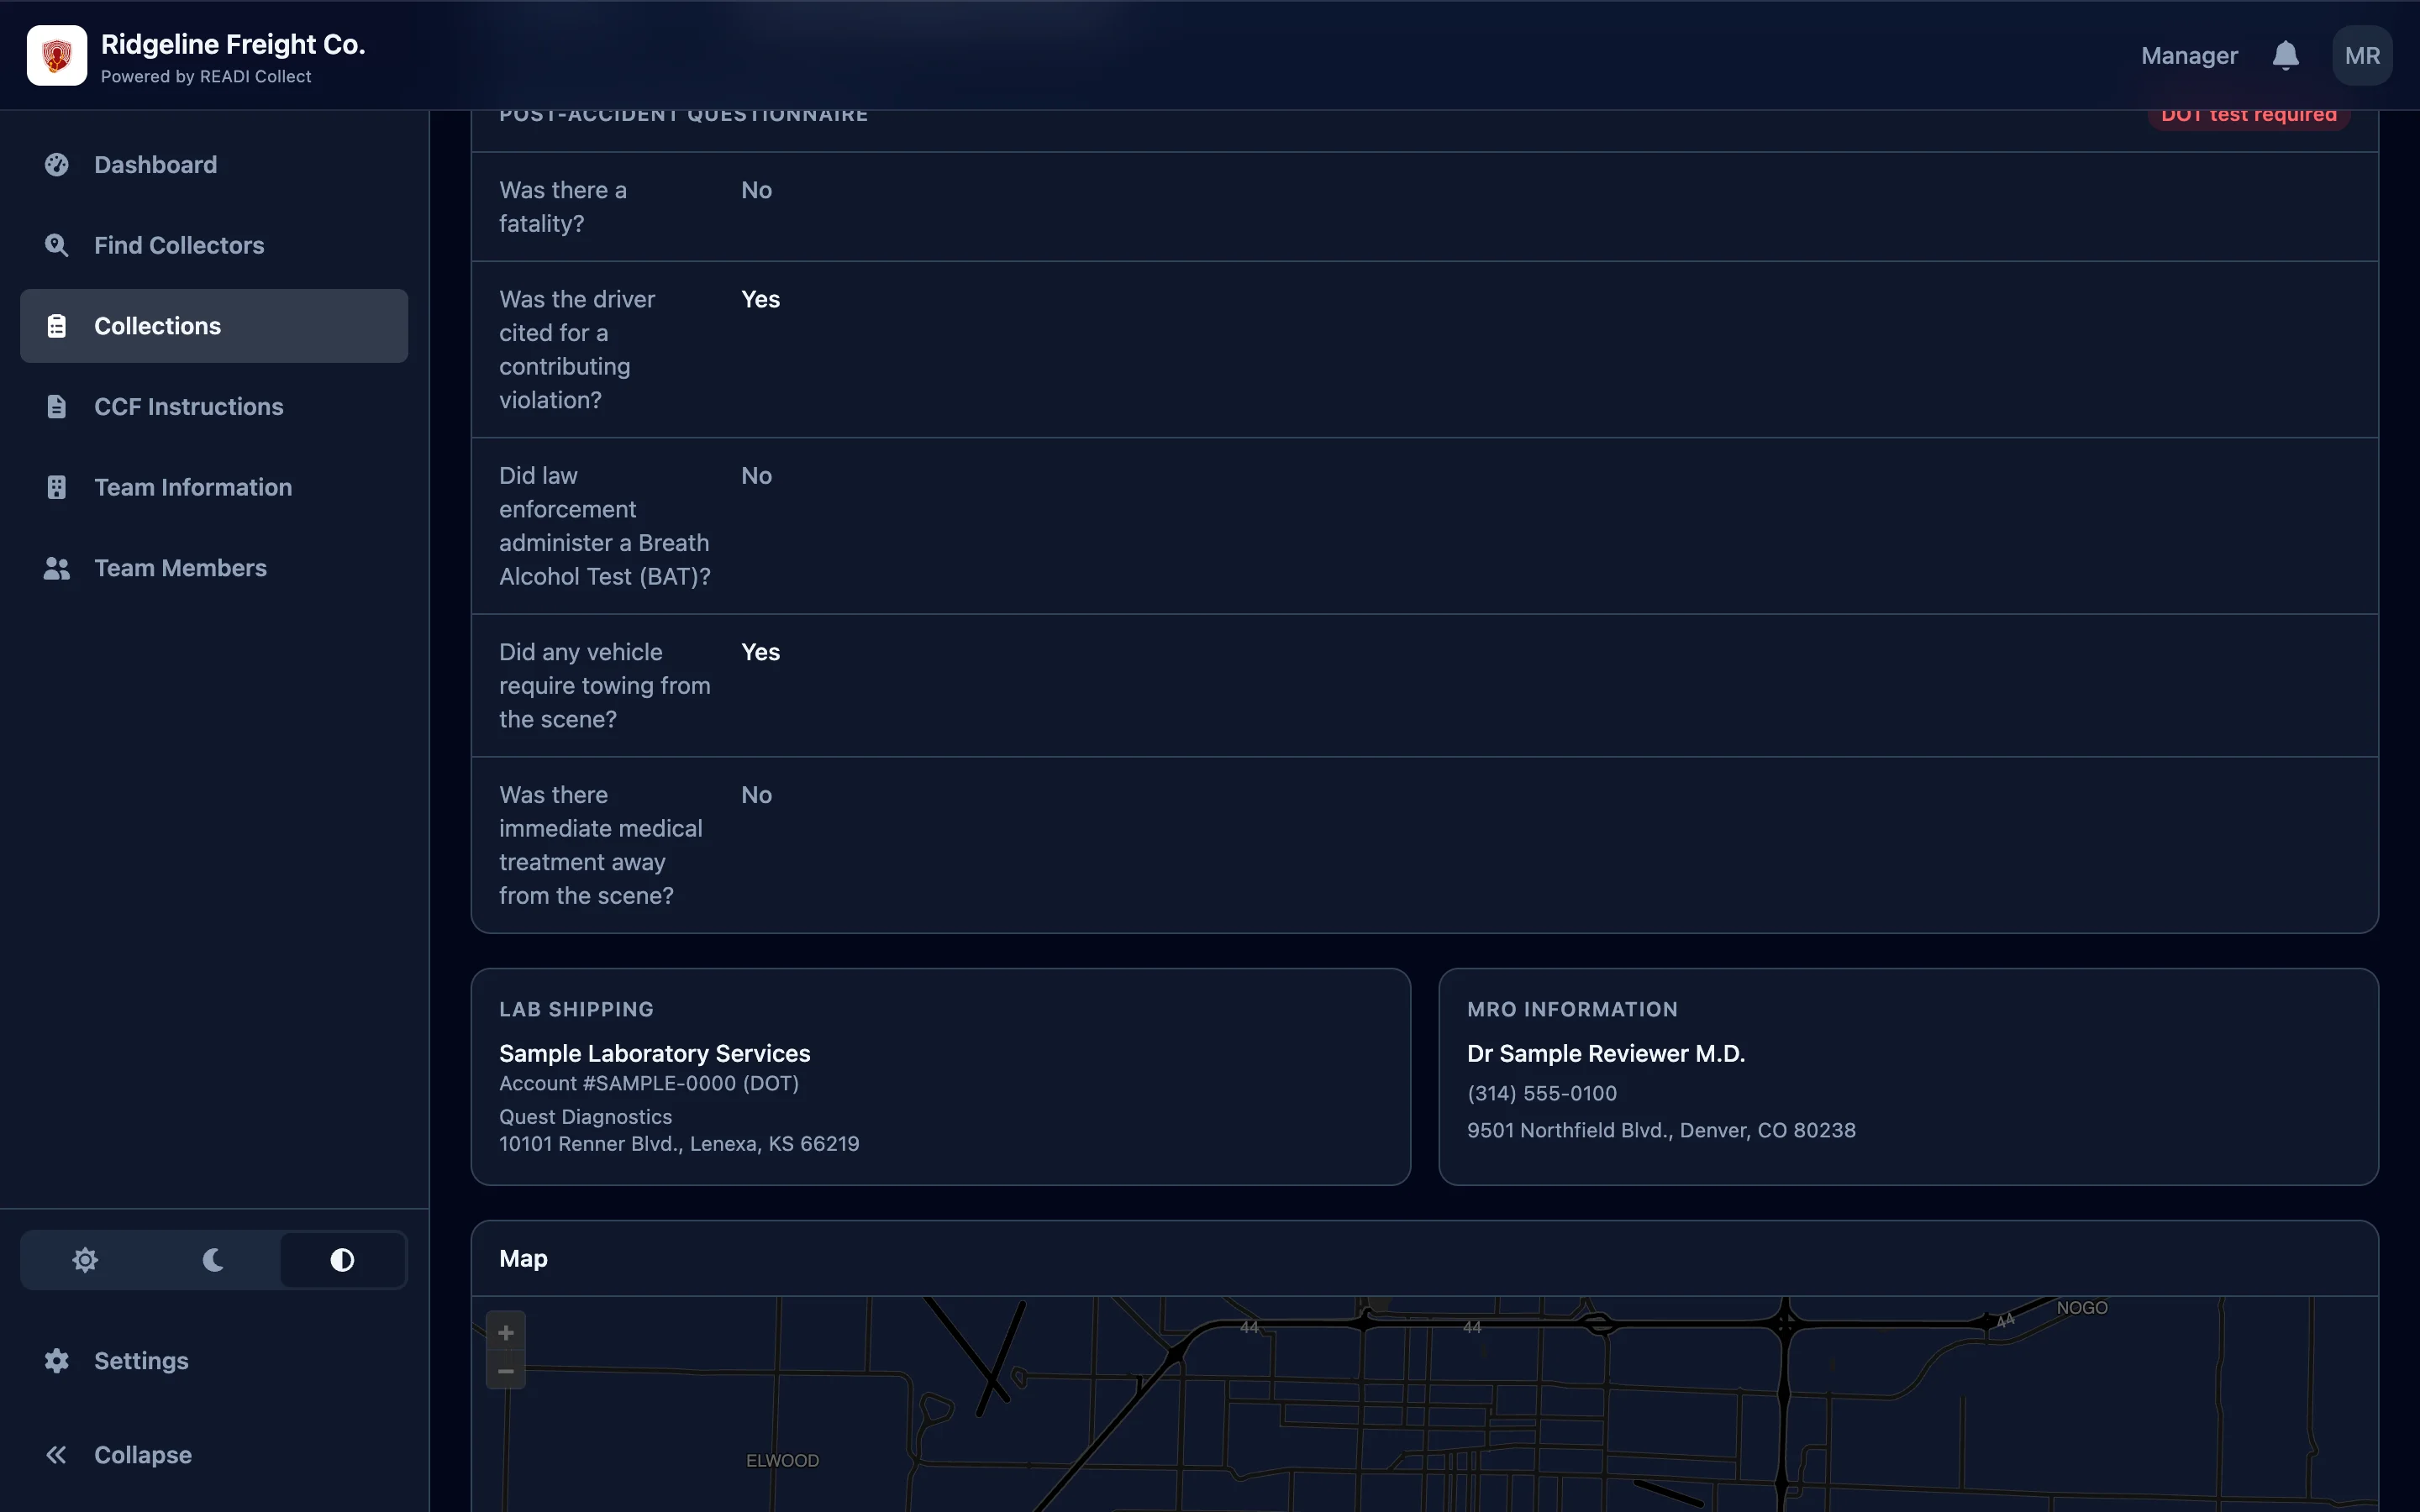Click NOGO label on the map
Screen dimensions: 2420x1512
pos(2082,1308)
